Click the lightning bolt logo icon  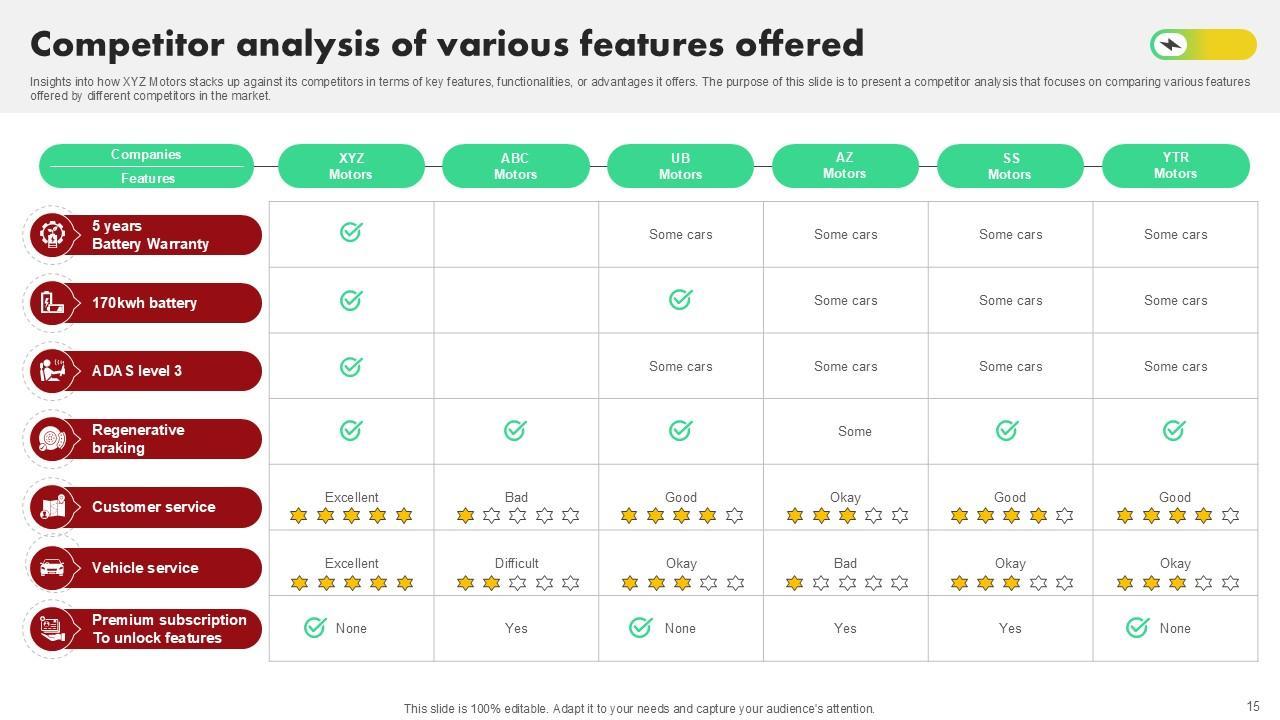click(1169, 44)
